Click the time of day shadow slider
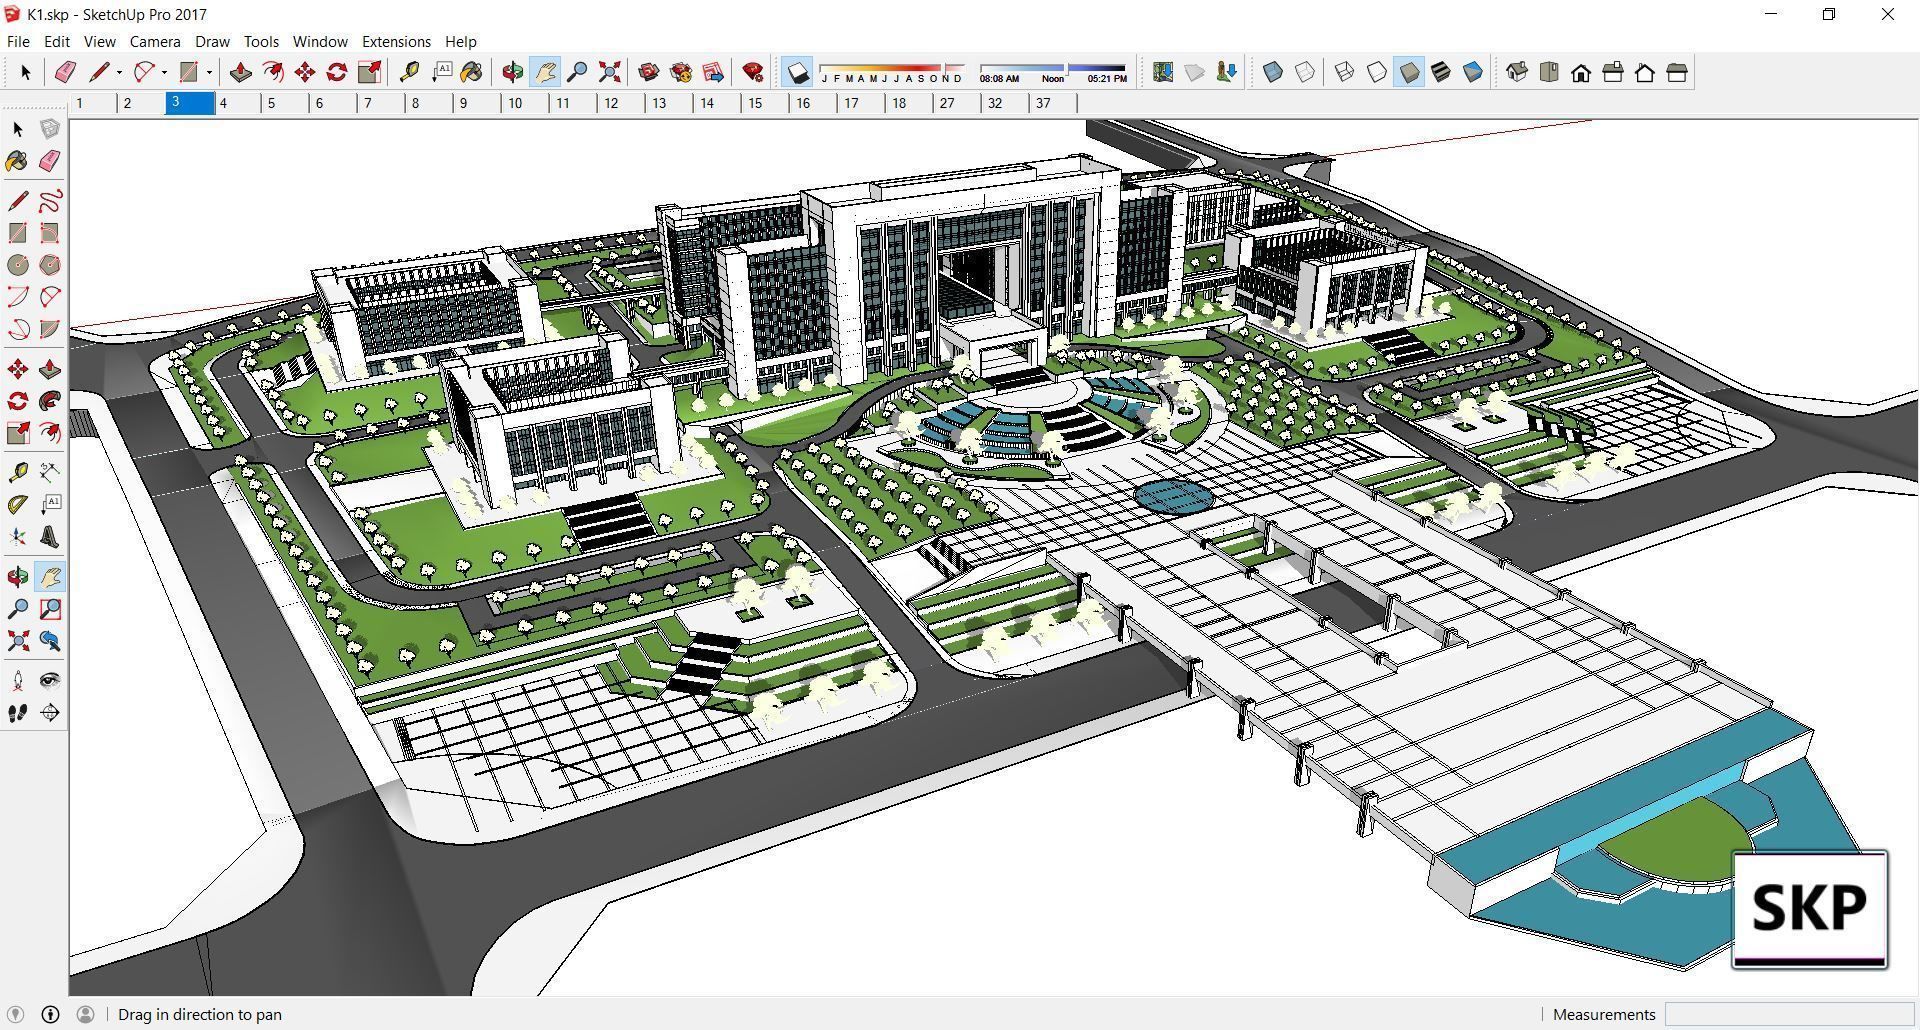The height and width of the screenshot is (1030, 1920). 1053,72
